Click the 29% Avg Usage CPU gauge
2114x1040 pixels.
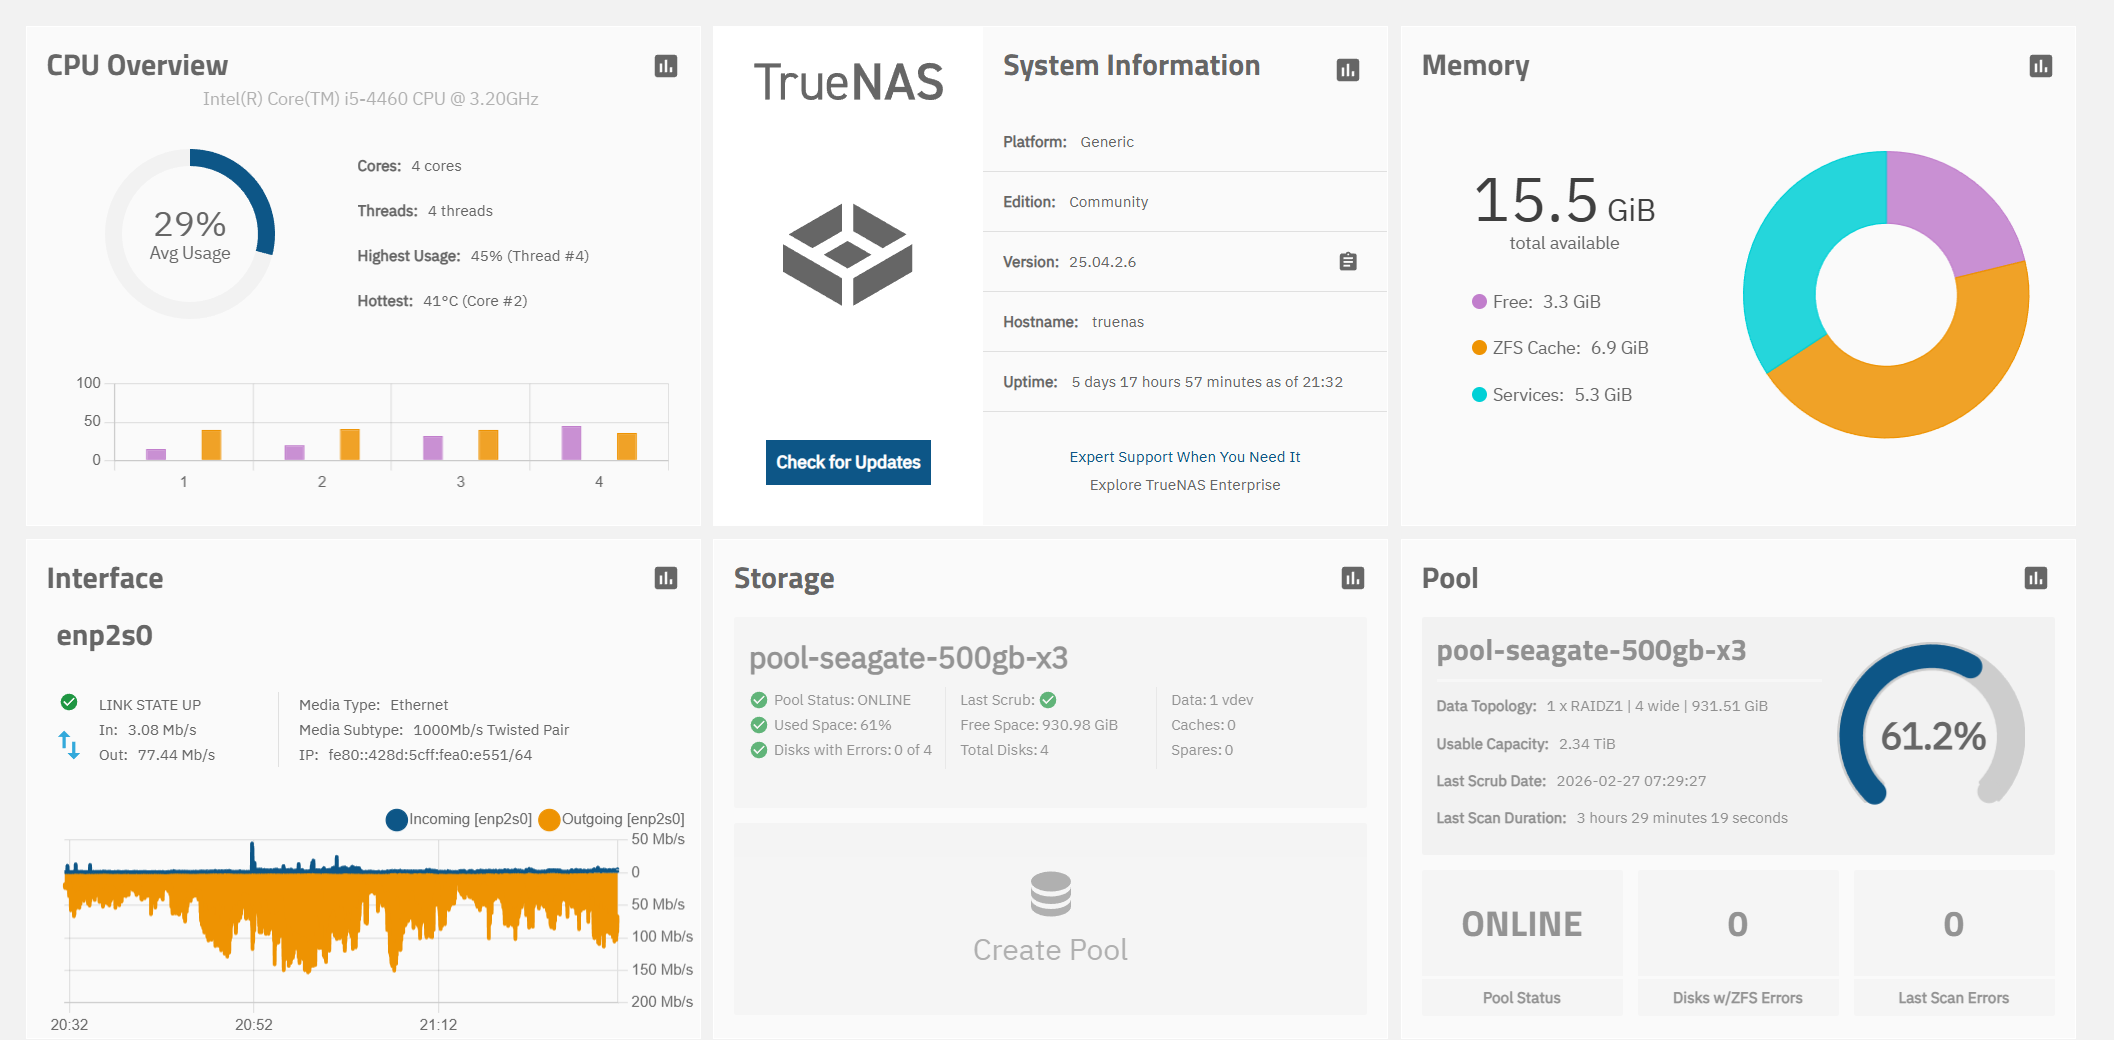pyautogui.click(x=190, y=234)
